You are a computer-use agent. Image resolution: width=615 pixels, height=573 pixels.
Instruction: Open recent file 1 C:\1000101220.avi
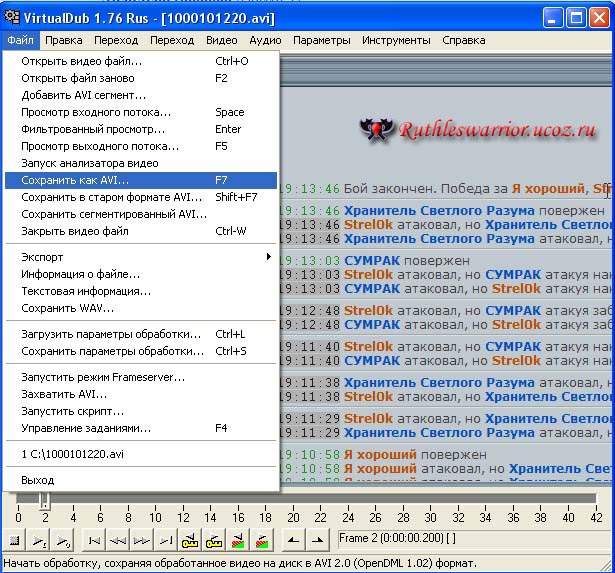[x=141, y=454]
